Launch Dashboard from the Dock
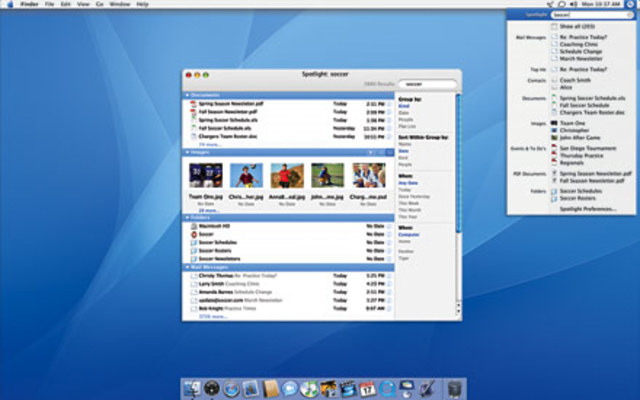640x400 pixels. [212, 389]
